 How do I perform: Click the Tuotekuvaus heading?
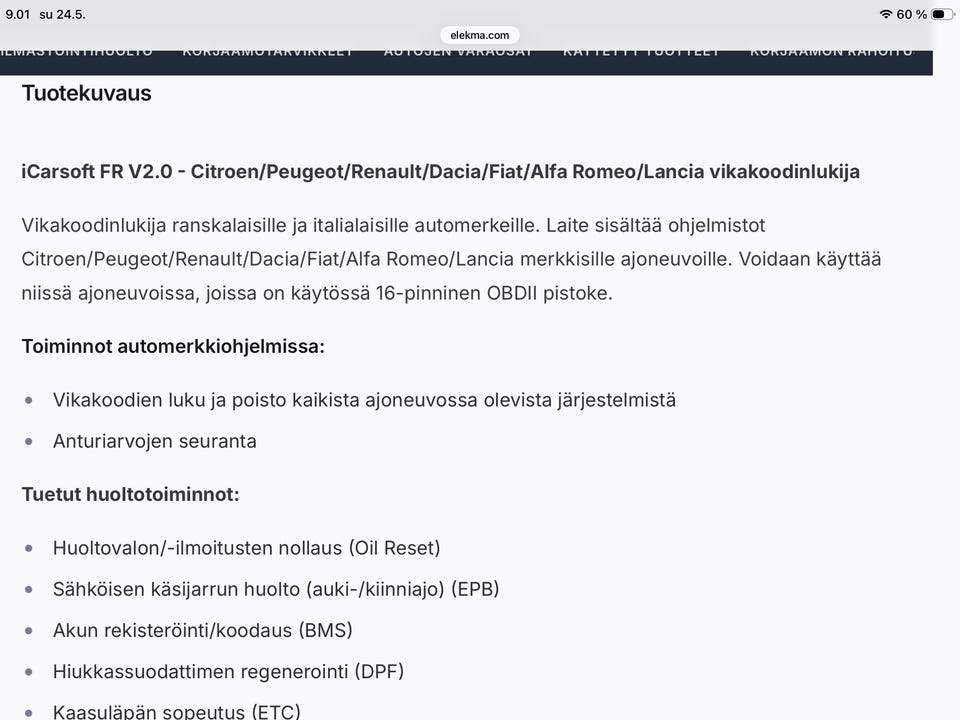86,93
